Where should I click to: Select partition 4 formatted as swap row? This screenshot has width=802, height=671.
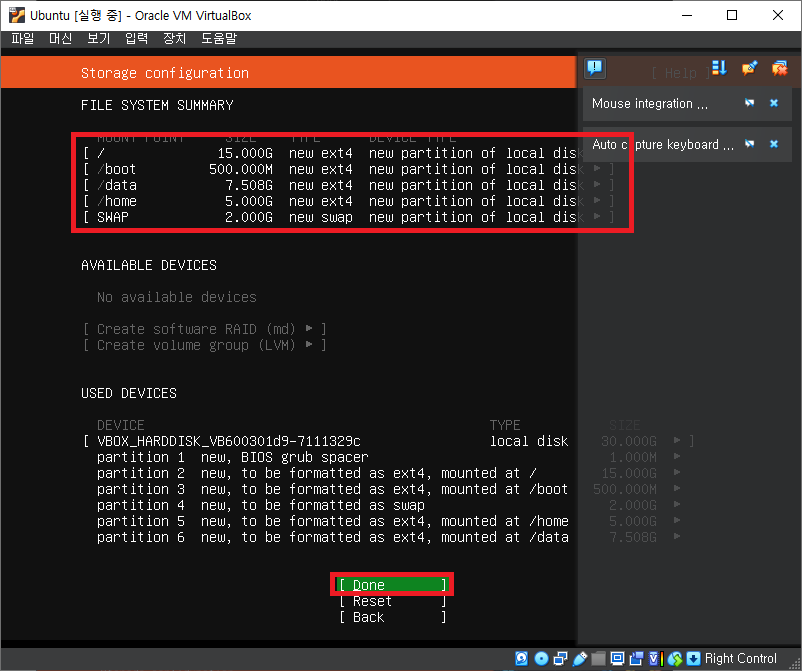tap(388, 505)
